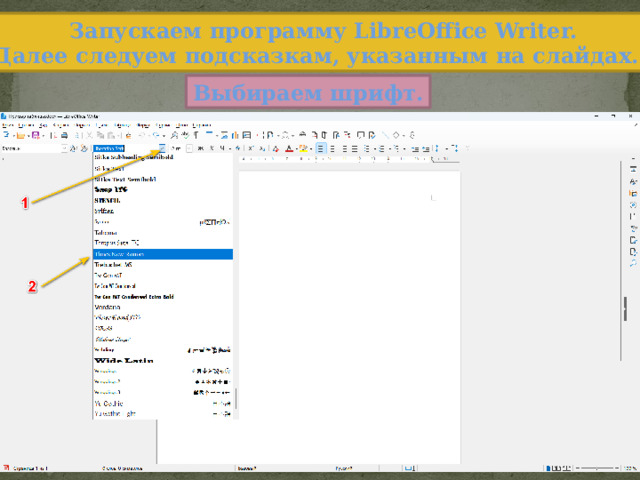Open the paragraph style dropdown arrow

click(64, 149)
